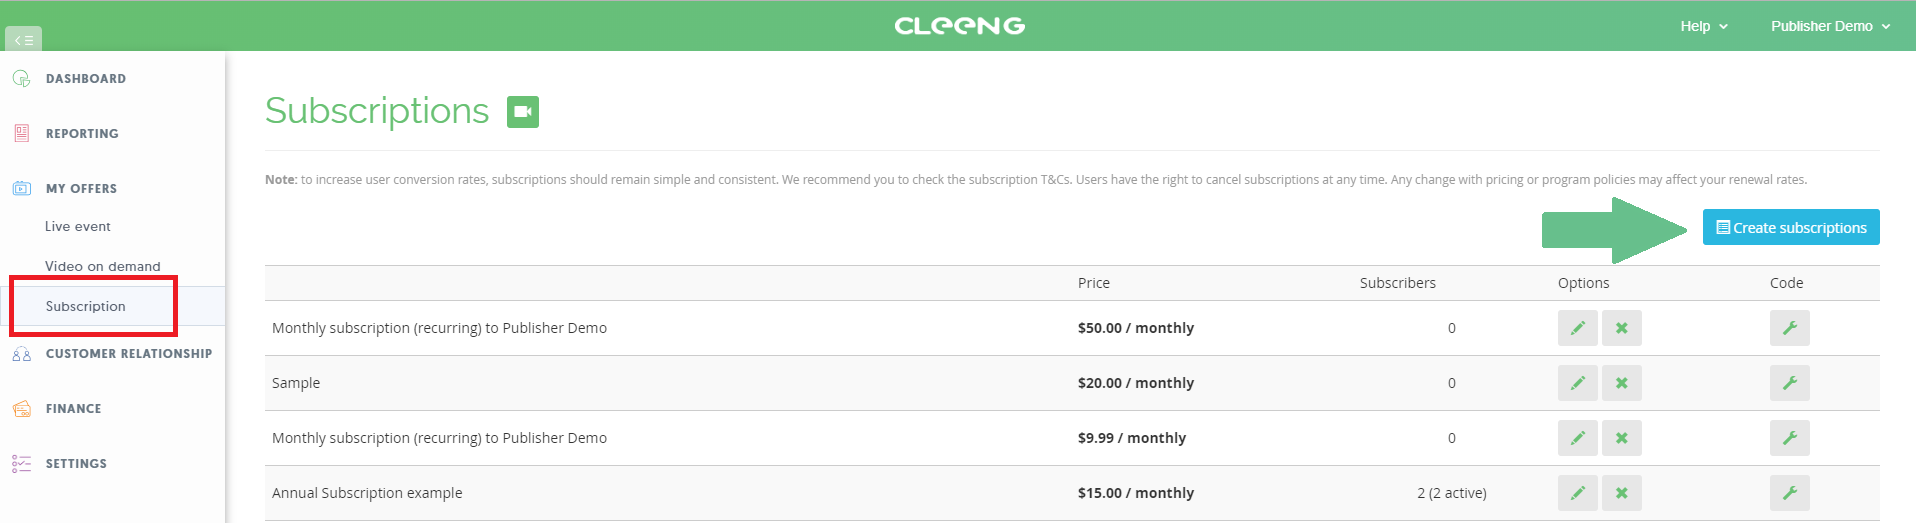Collapse the sidebar with the toggle icon
The image size is (1916, 523).
tap(23, 40)
